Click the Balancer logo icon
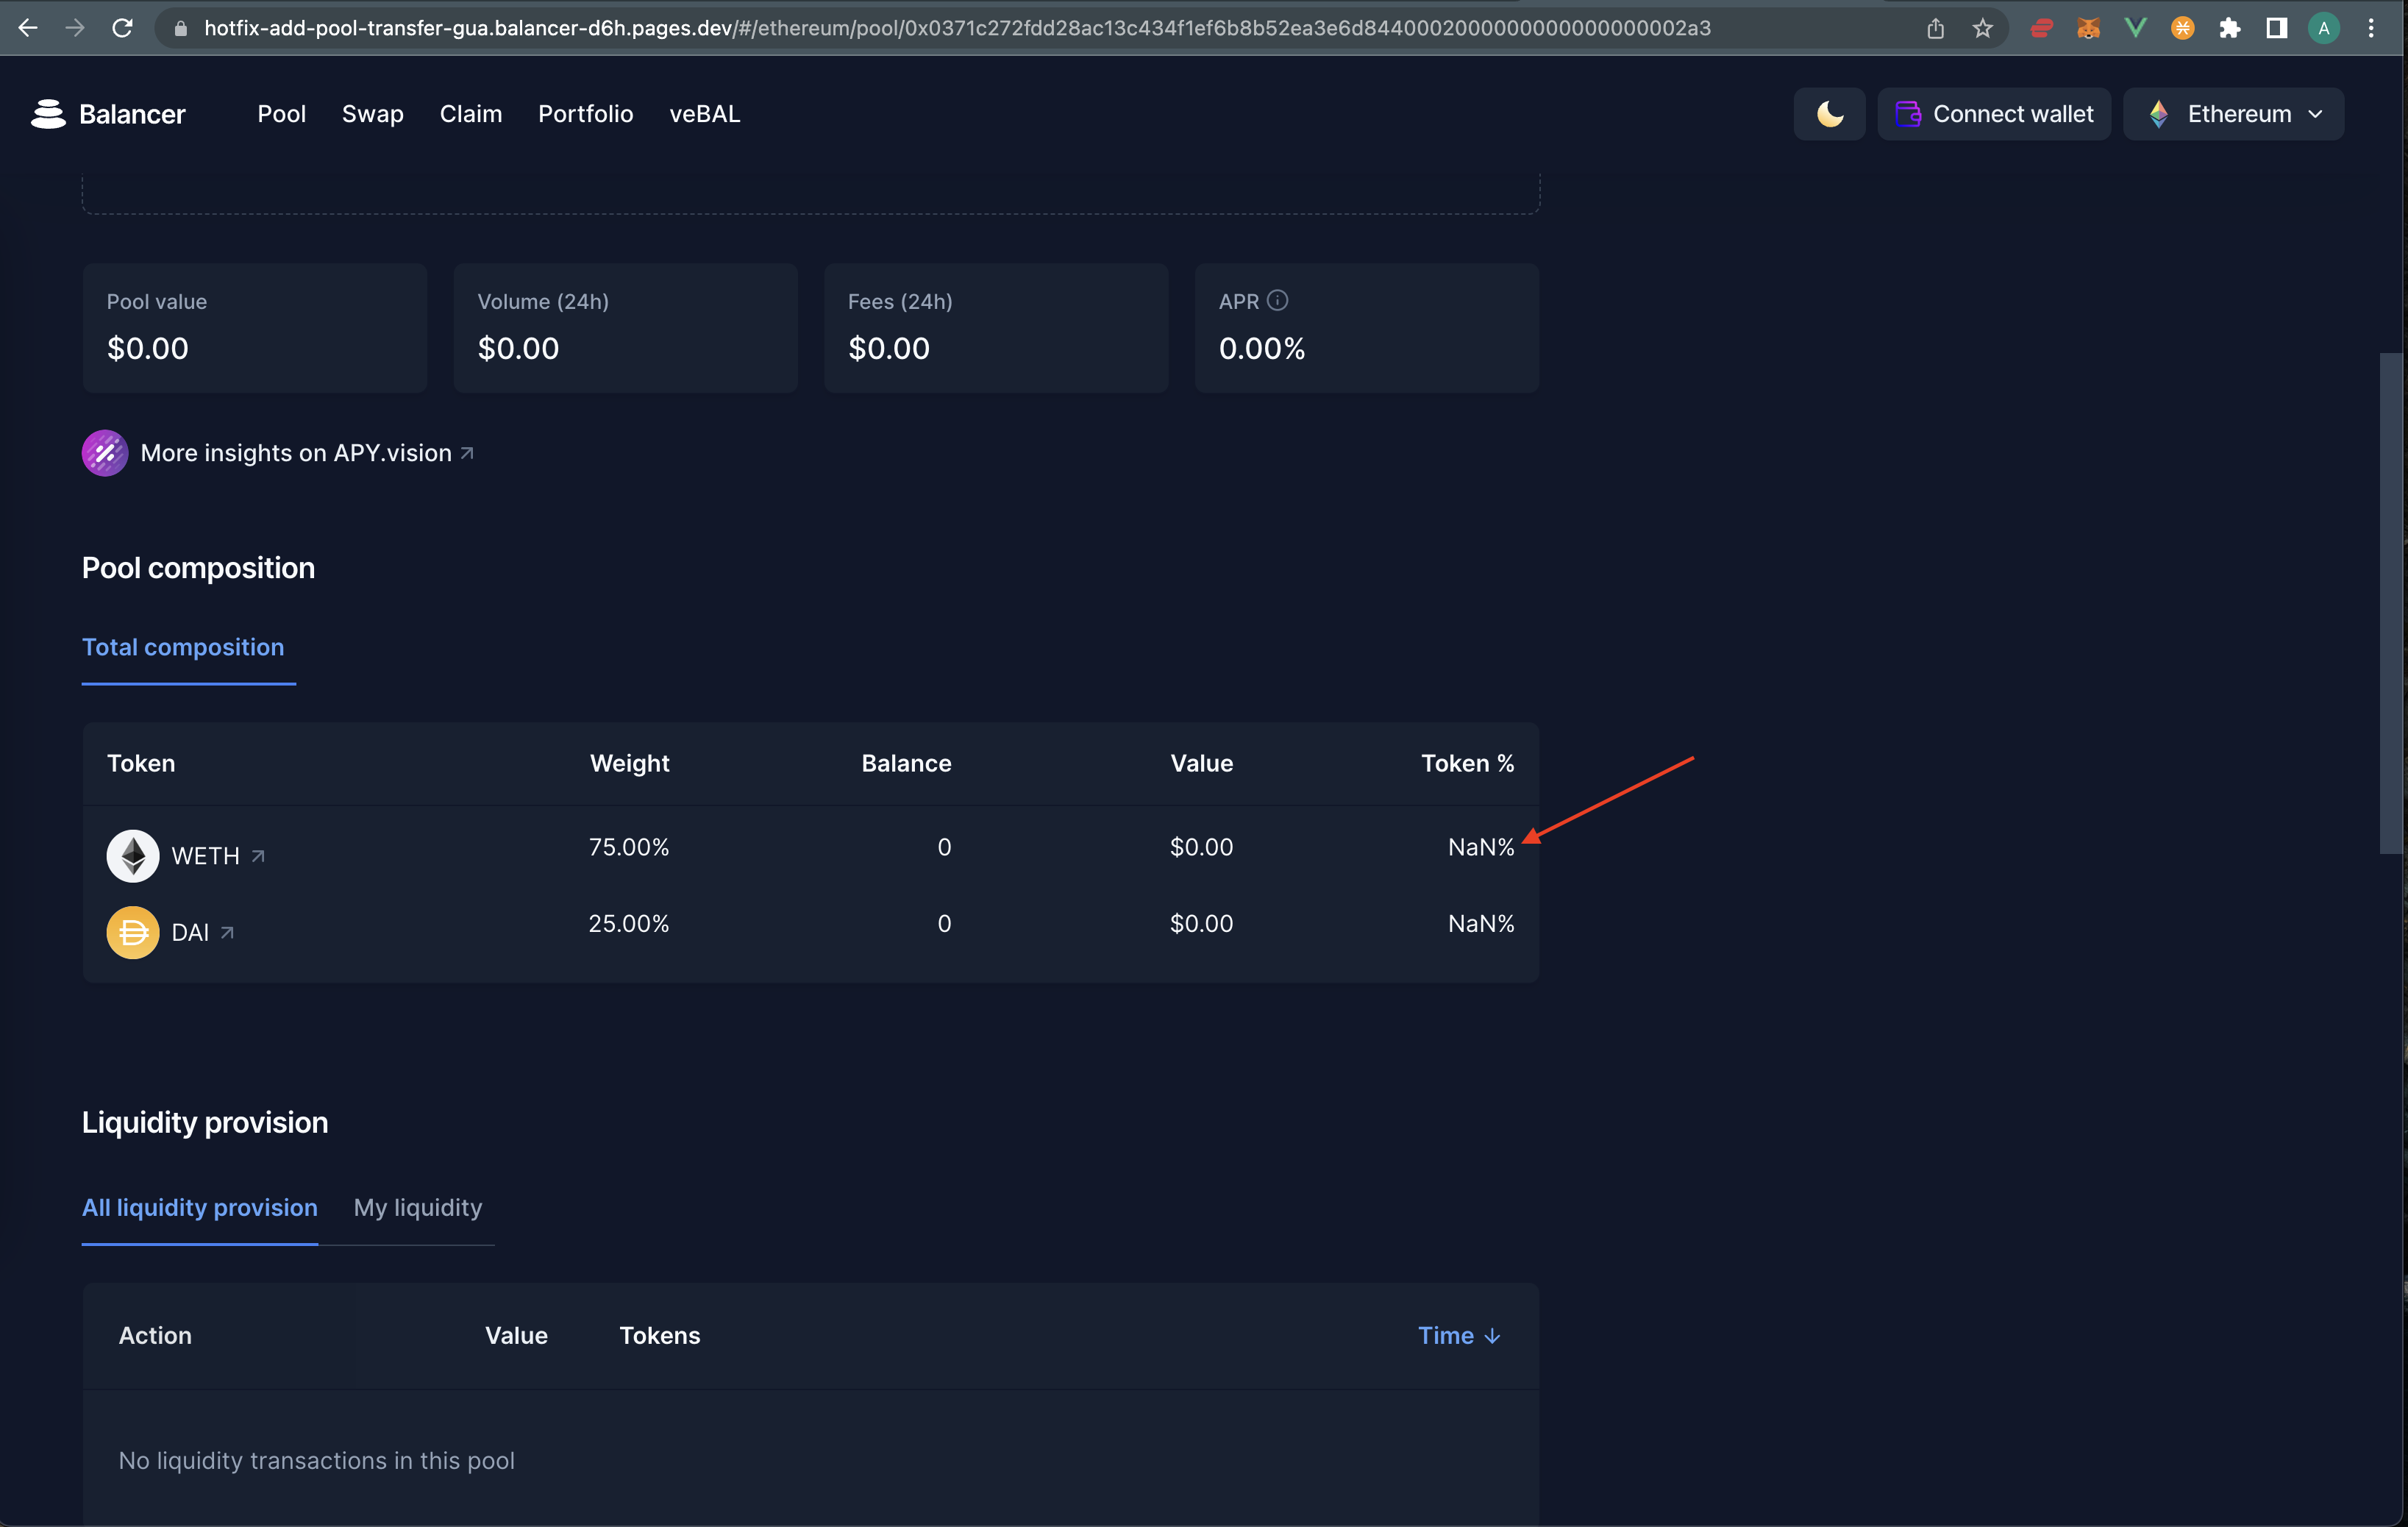The image size is (2408, 1527). [47, 113]
